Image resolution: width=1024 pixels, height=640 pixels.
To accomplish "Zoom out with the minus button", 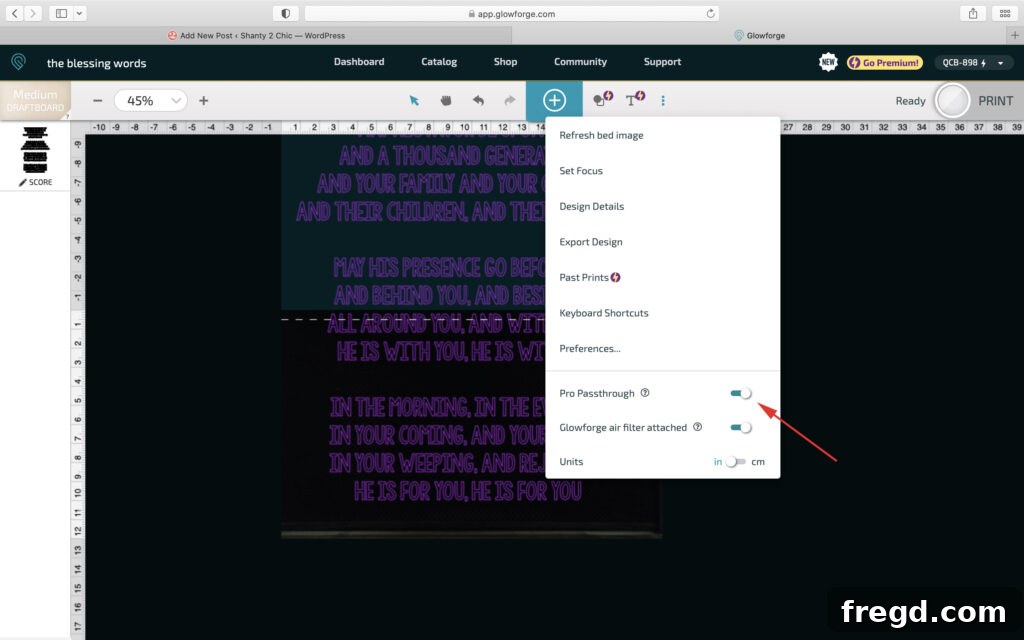I will tap(97, 101).
